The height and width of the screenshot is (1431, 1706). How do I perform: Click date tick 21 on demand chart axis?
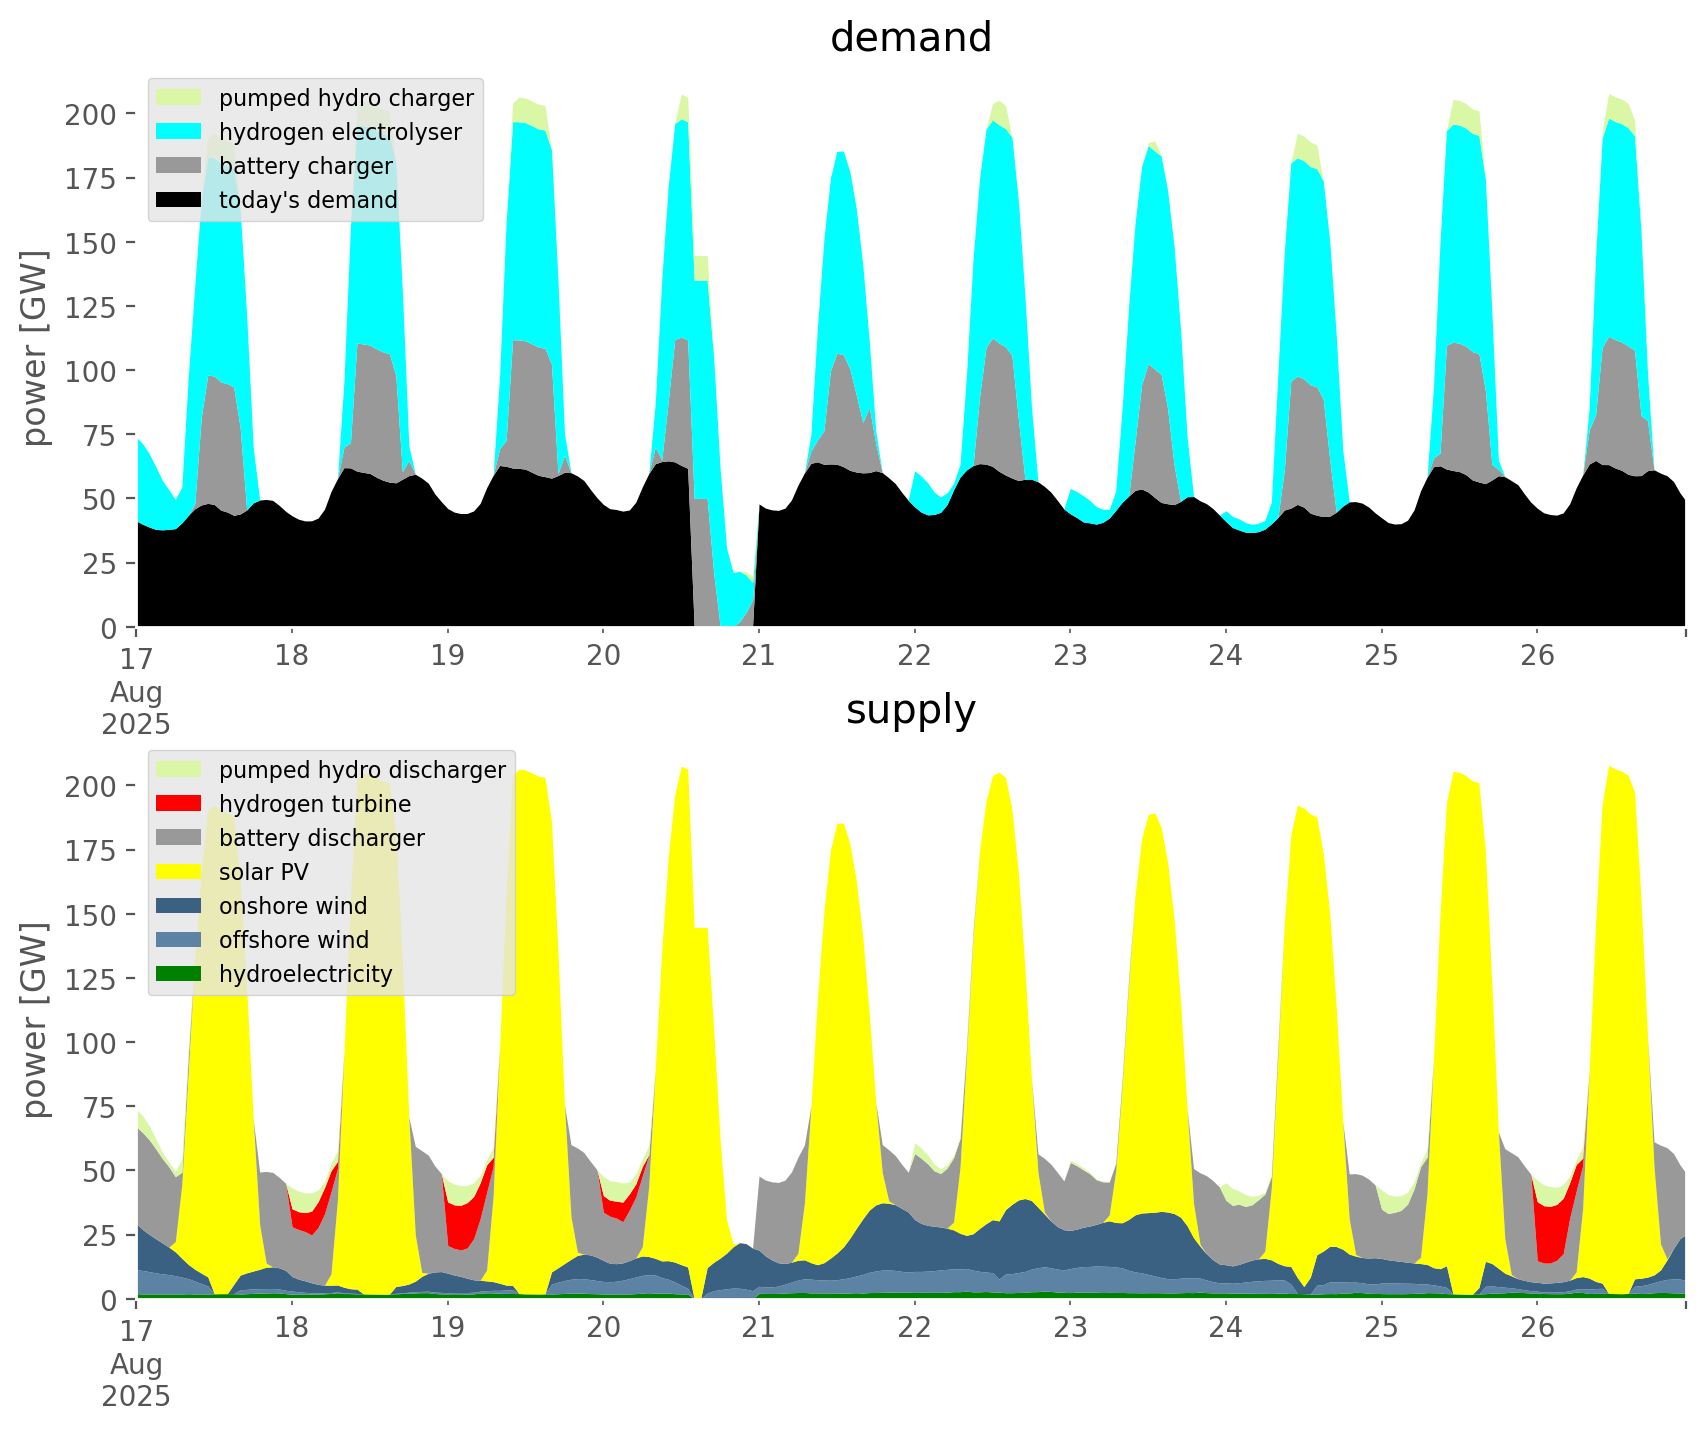click(758, 656)
